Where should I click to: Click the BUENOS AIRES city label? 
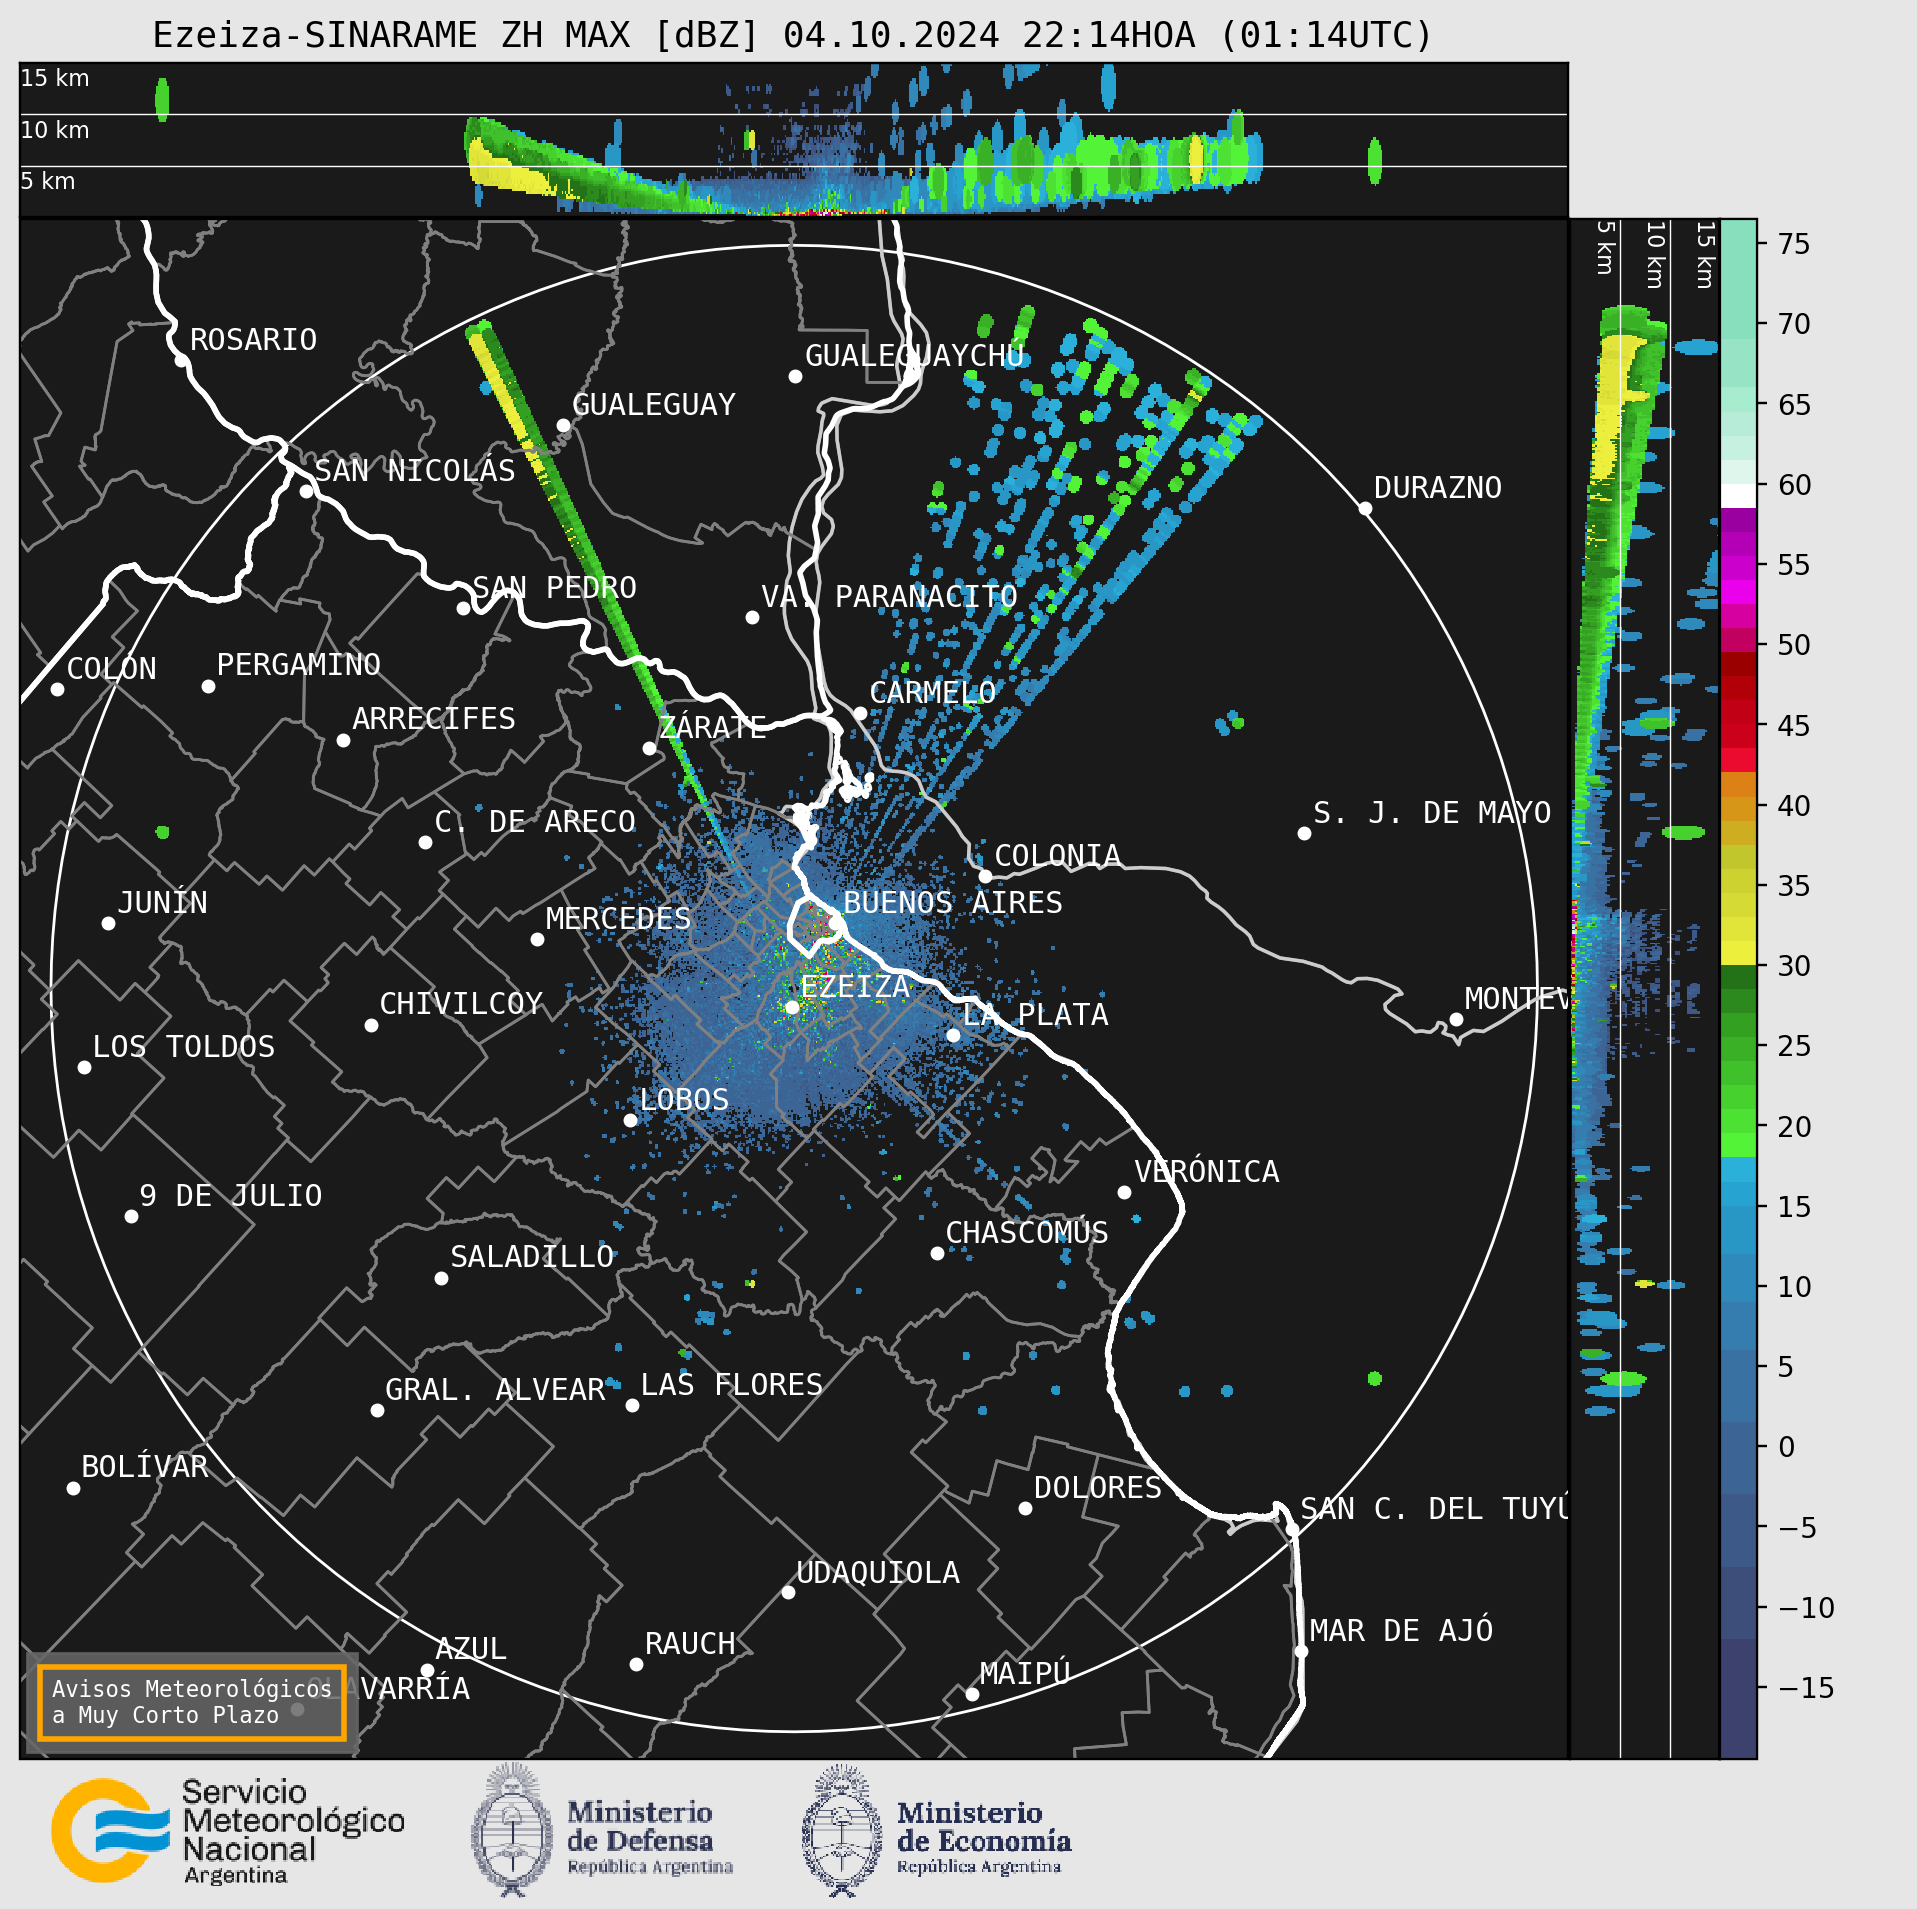952,903
